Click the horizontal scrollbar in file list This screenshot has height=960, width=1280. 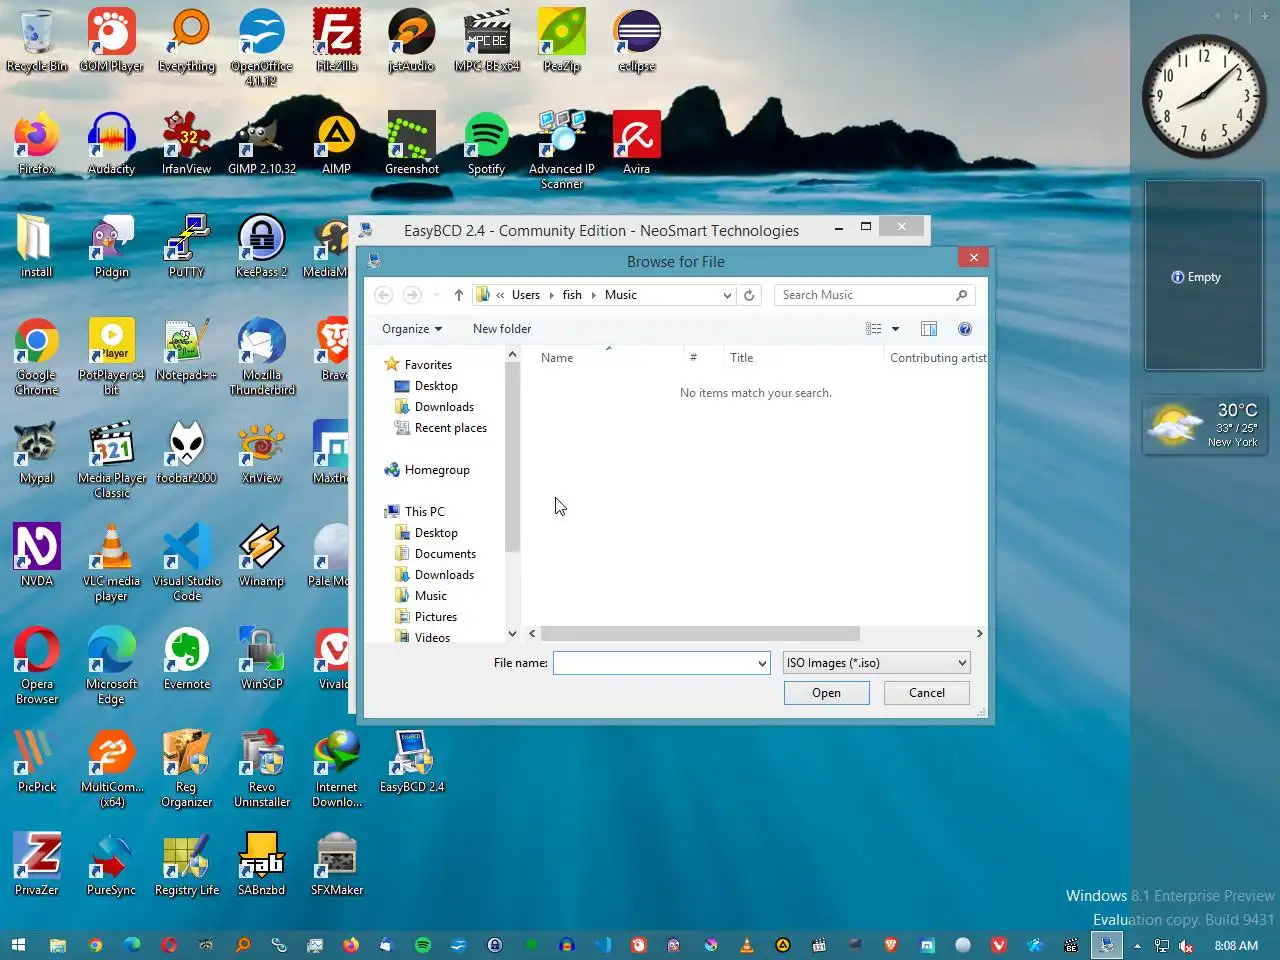point(700,634)
